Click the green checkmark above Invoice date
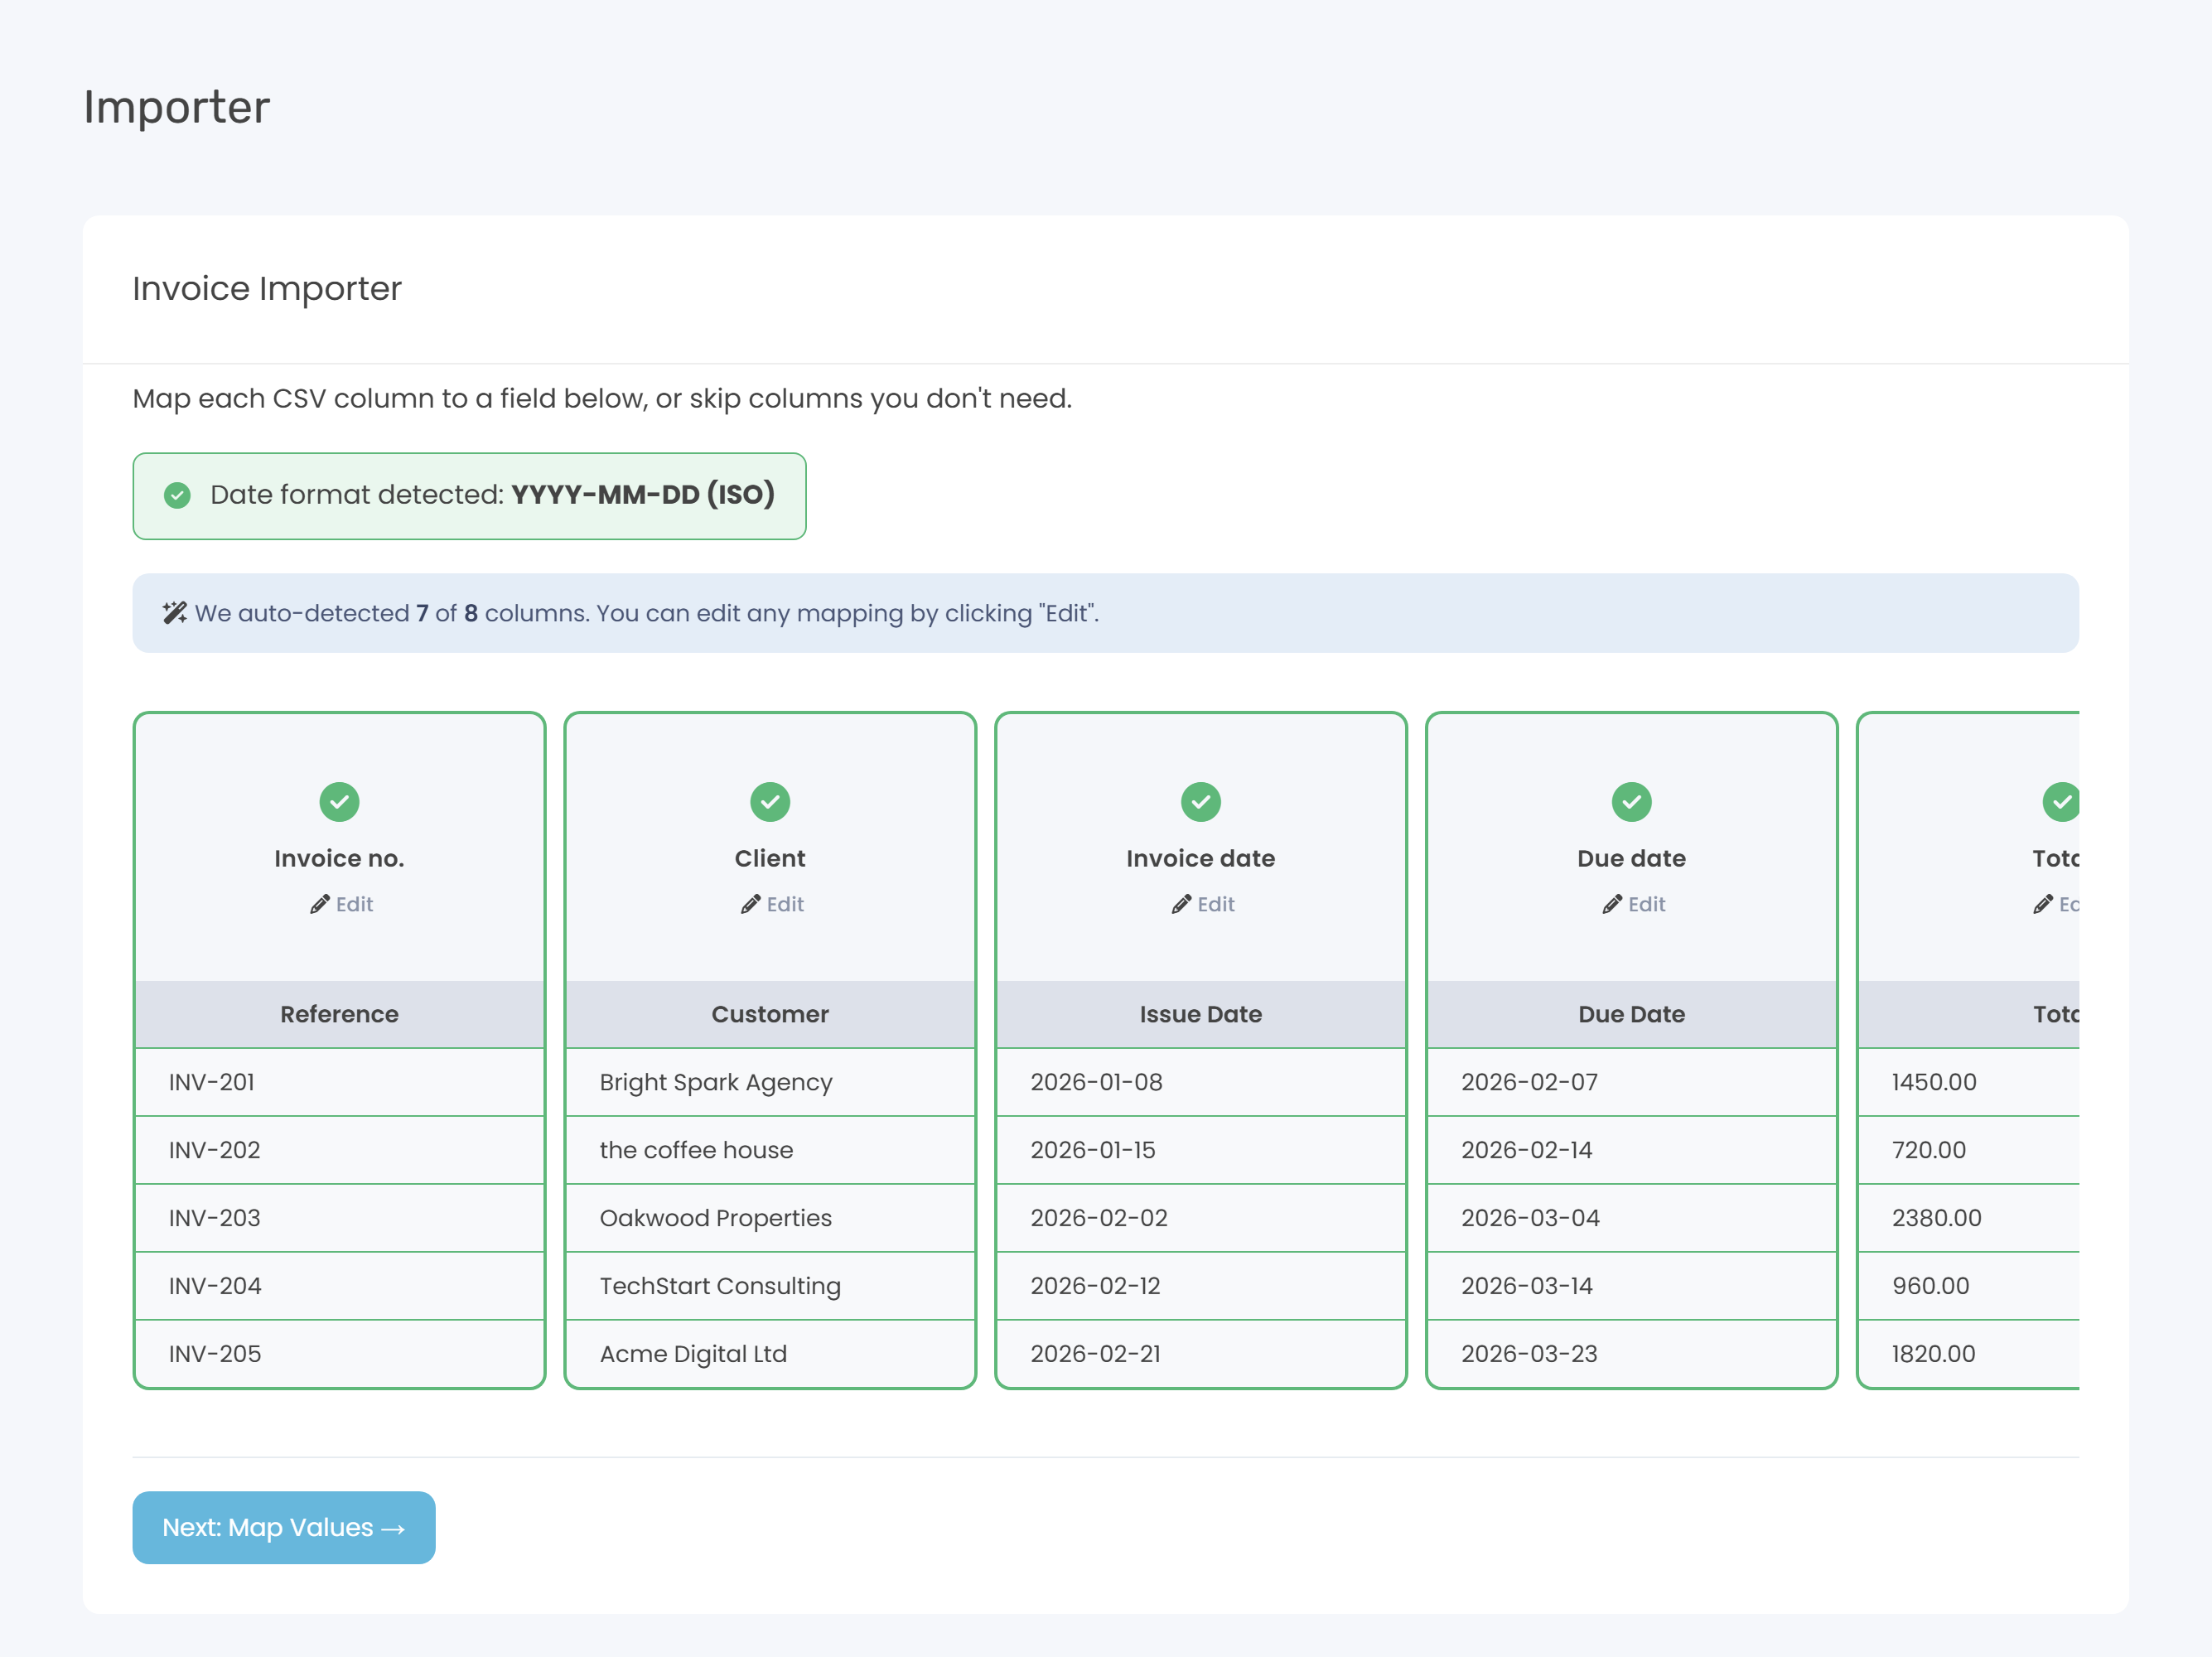Viewport: 2212px width, 1657px height. (x=1201, y=802)
